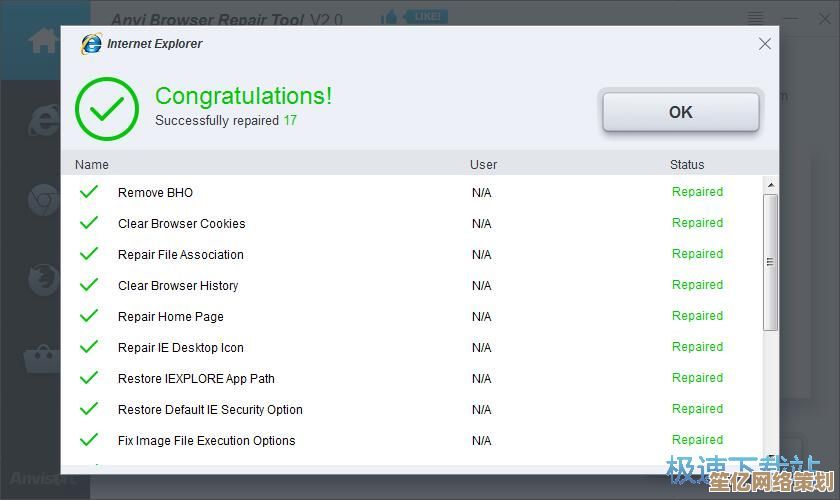This screenshot has height=500, width=840.
Task: Click the Status column header
Action: click(x=687, y=164)
